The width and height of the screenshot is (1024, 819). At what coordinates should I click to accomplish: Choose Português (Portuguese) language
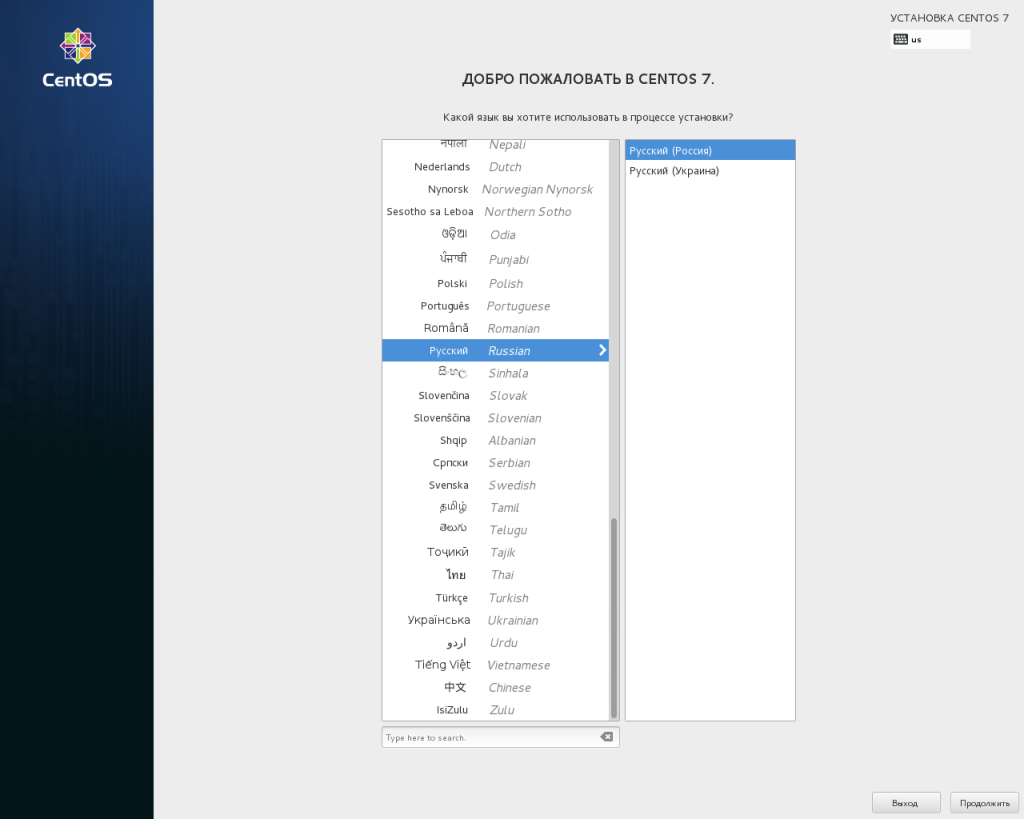click(495, 306)
